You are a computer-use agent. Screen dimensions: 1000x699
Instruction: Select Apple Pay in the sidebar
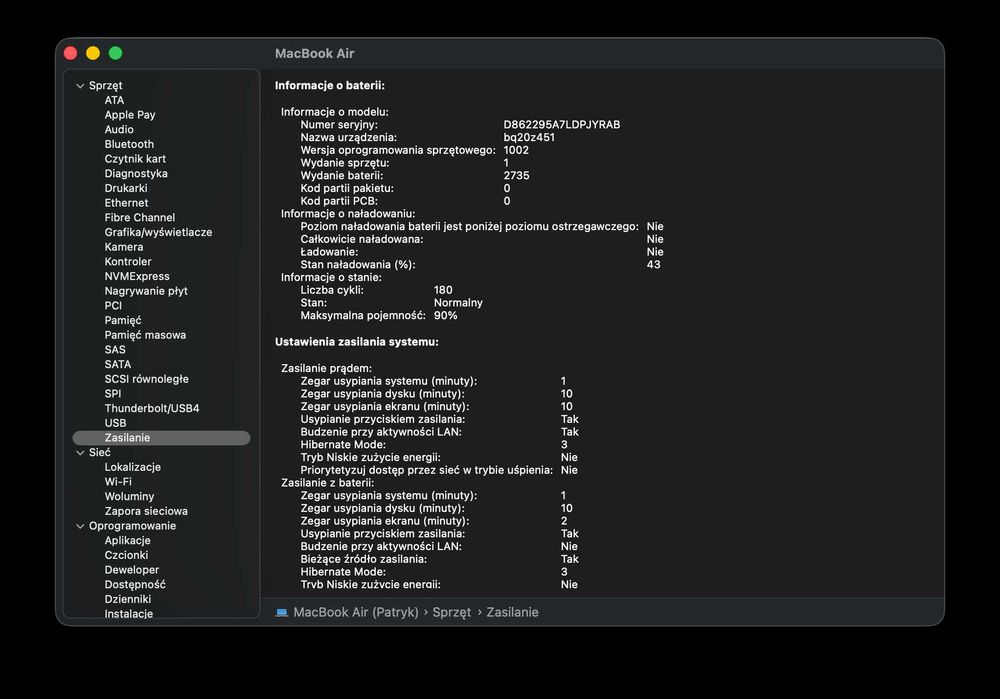(129, 115)
